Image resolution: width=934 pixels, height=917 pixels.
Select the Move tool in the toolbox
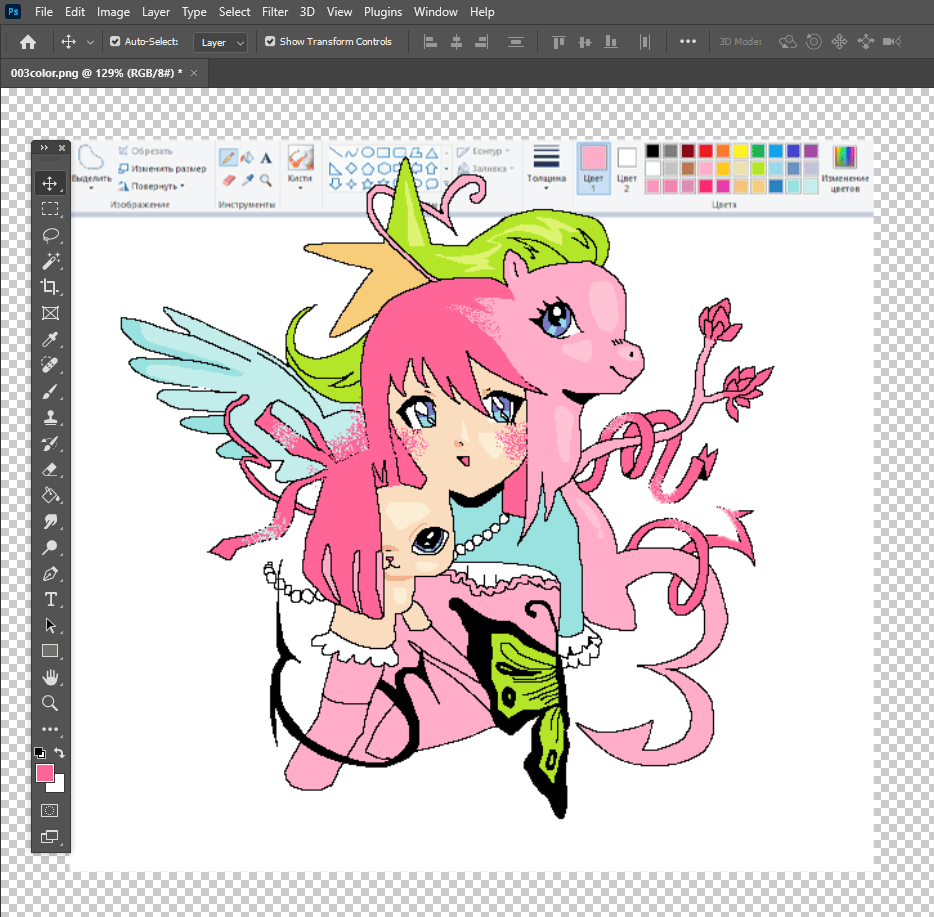[50, 183]
